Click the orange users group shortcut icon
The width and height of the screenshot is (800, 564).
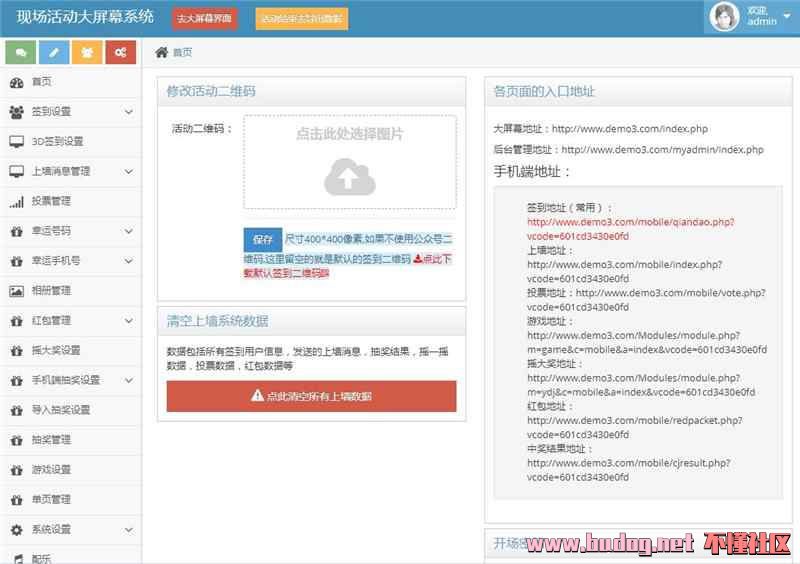click(x=87, y=52)
